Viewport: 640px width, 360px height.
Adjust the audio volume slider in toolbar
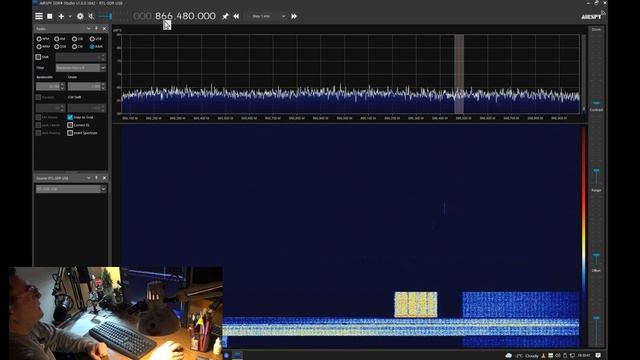[105, 16]
